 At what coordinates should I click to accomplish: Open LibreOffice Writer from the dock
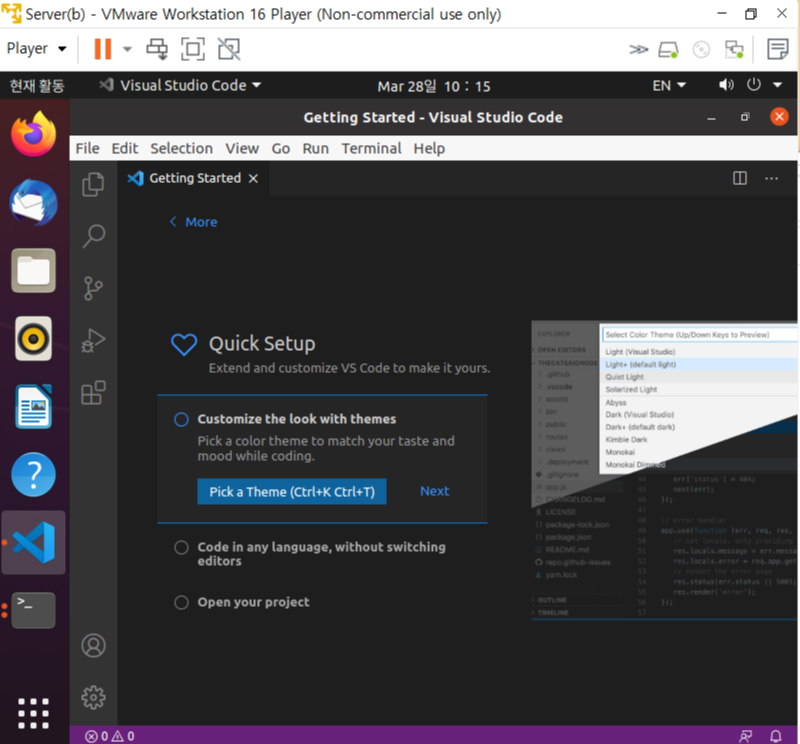click(34, 407)
